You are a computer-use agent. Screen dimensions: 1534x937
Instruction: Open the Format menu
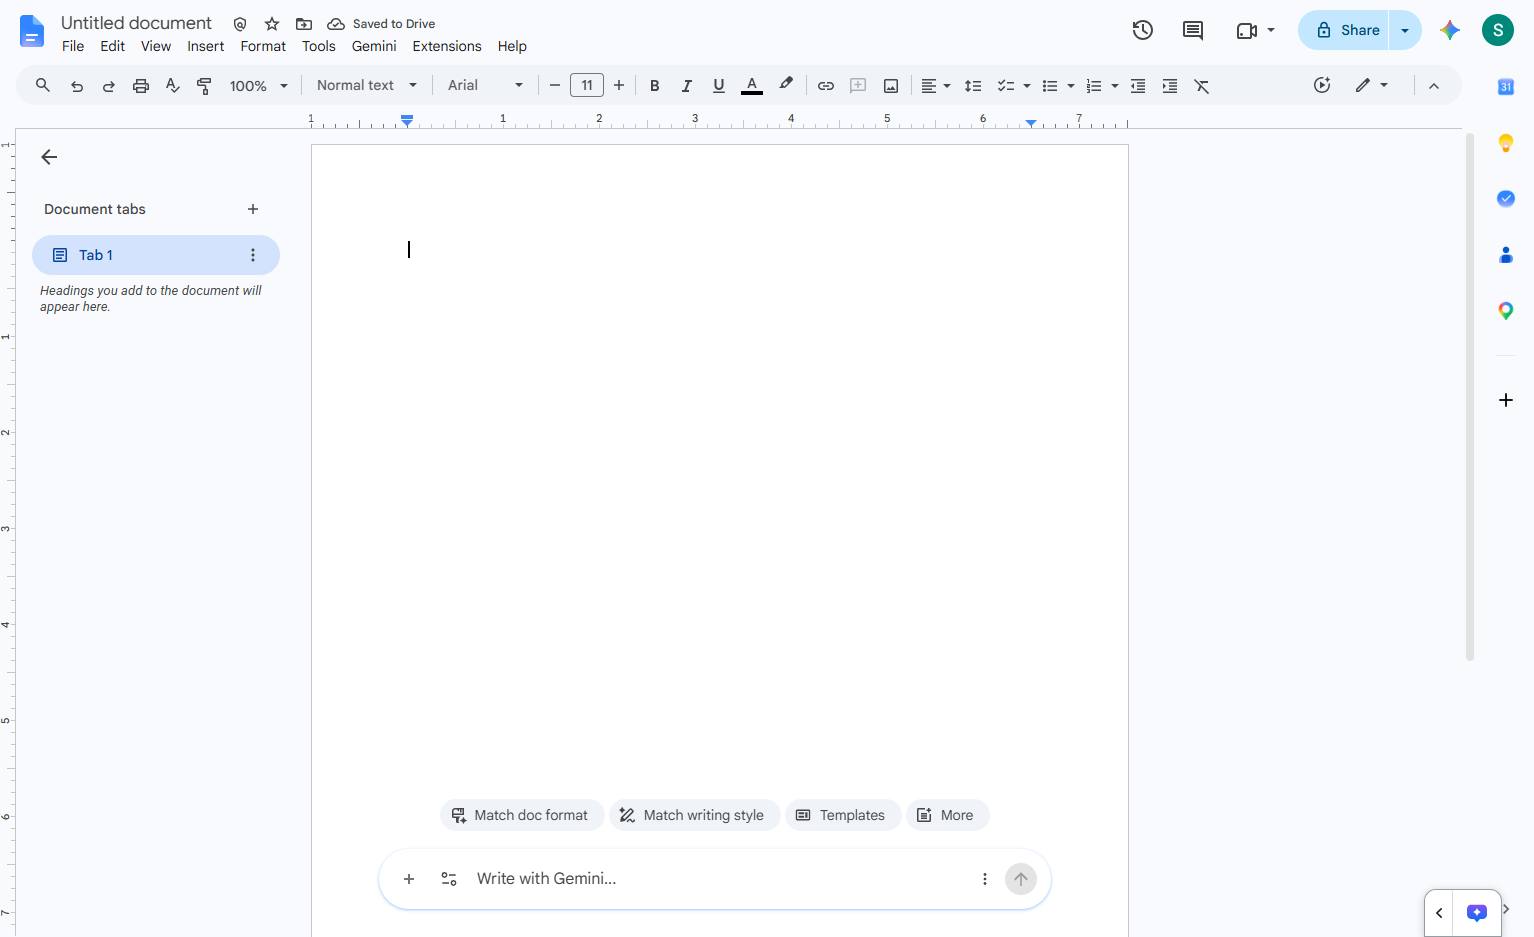(x=263, y=46)
